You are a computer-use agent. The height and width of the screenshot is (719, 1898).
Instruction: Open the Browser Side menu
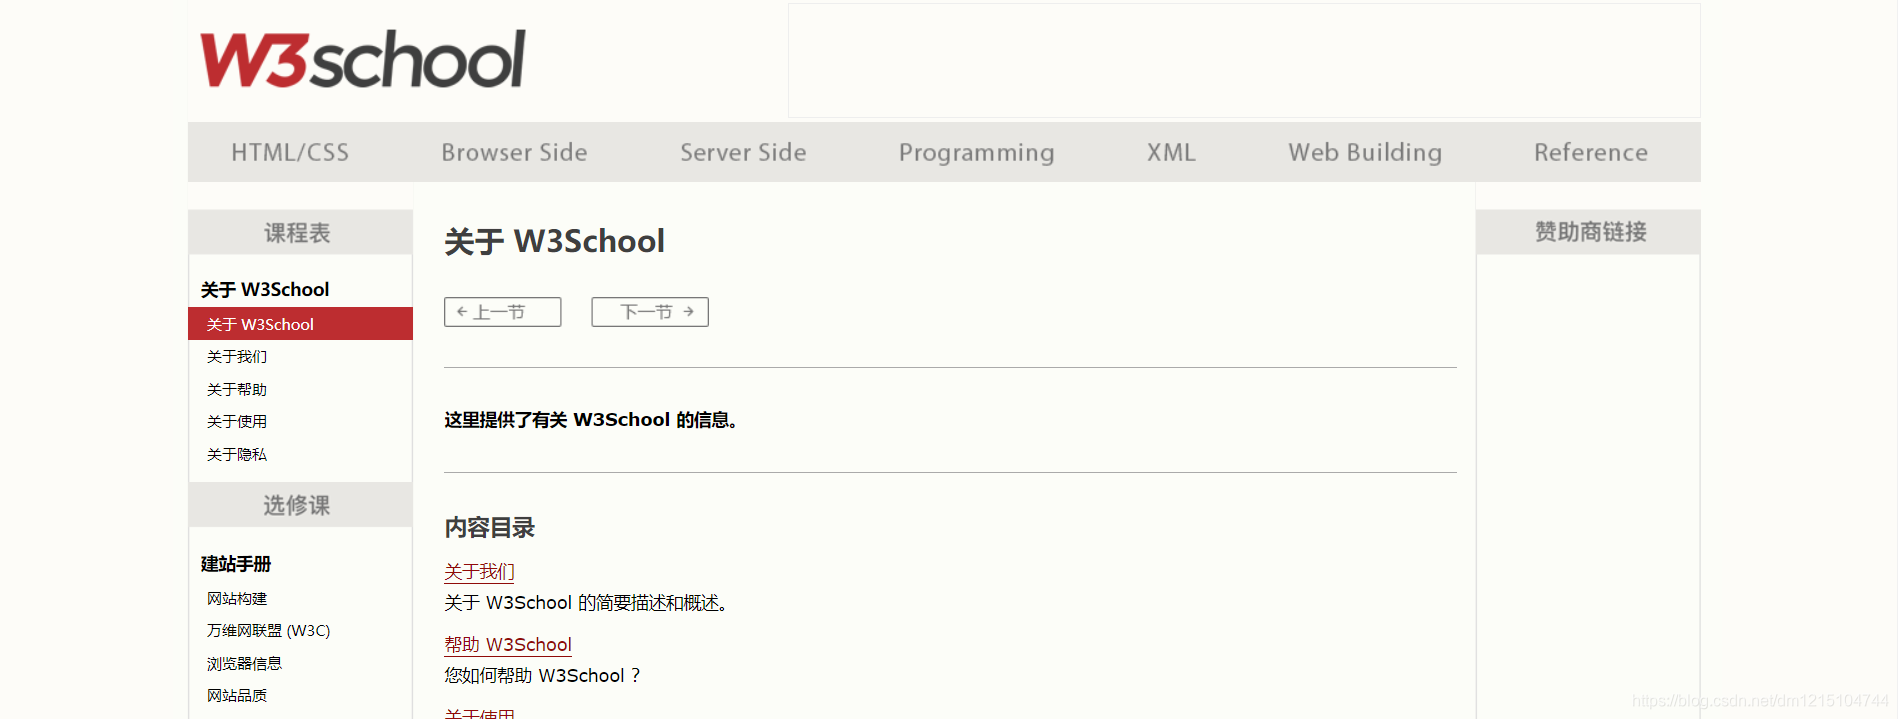(514, 152)
